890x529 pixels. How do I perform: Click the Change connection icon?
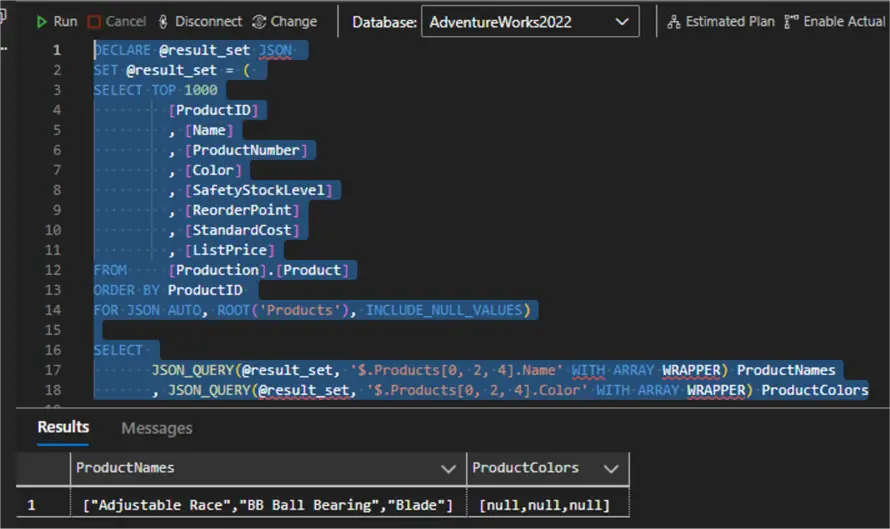point(259,22)
